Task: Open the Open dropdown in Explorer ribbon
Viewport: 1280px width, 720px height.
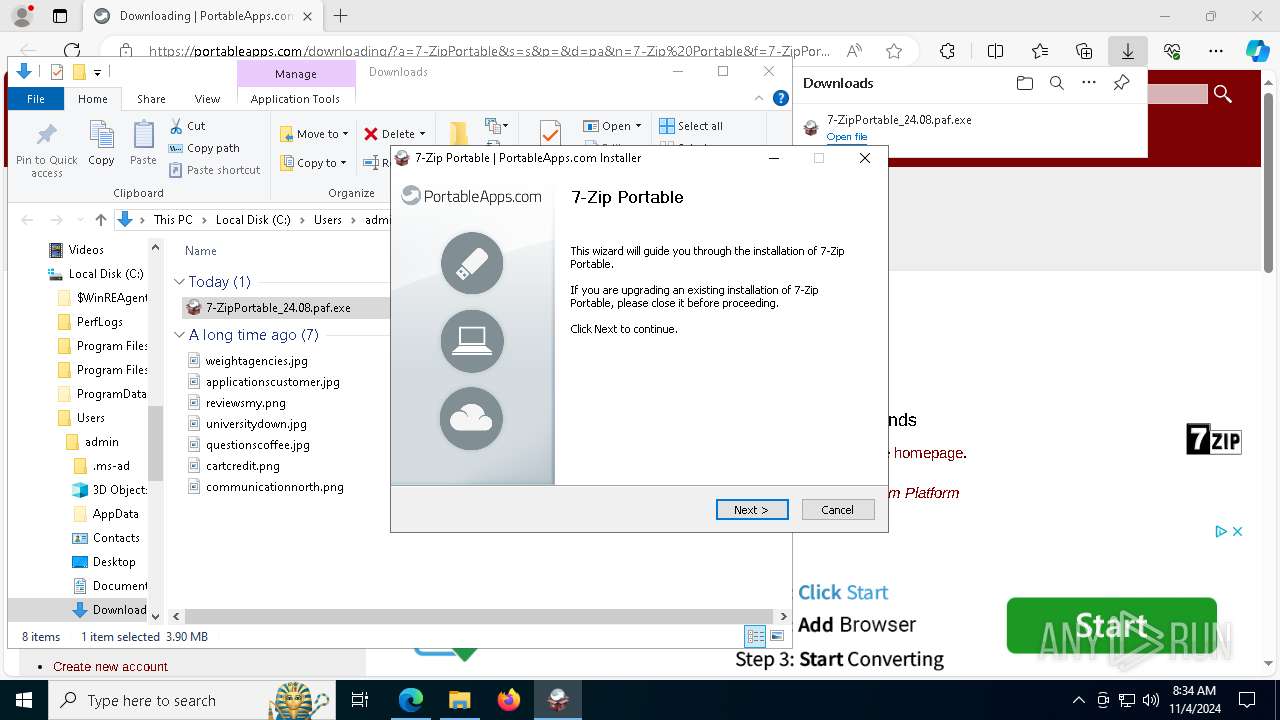Action: tap(613, 126)
